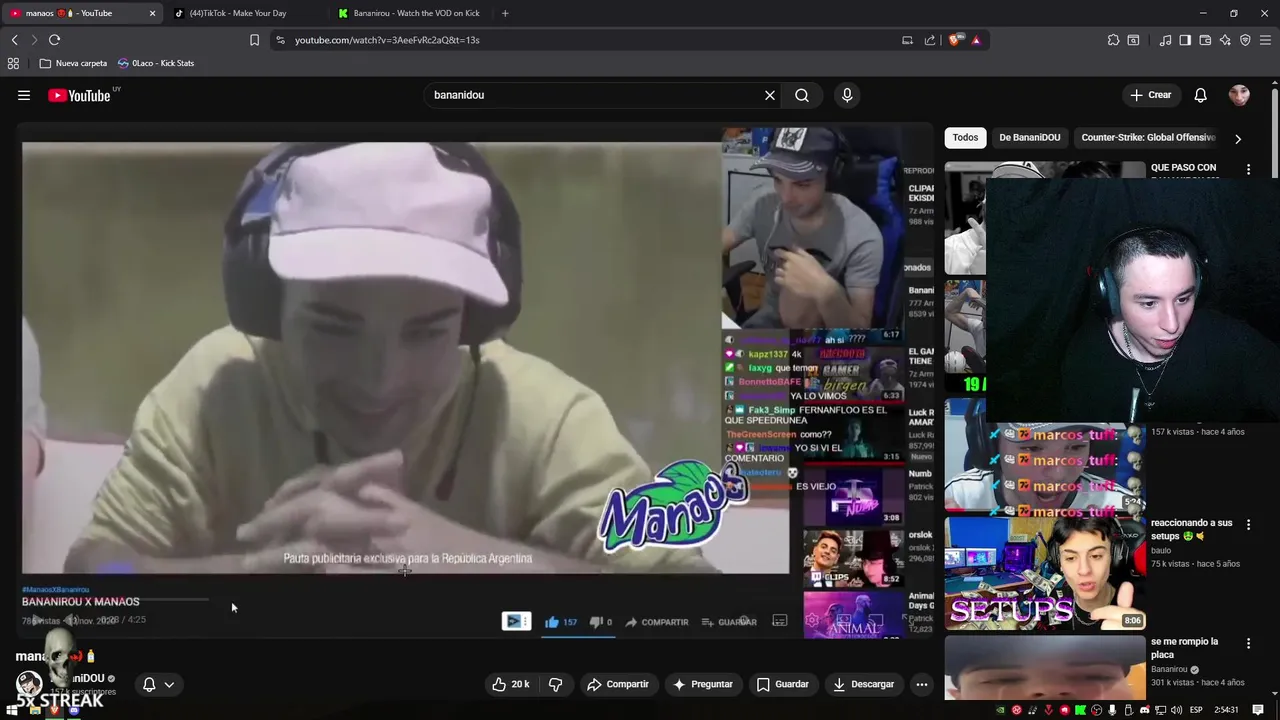Screen dimensions: 1280x720
Task: Open the 'se me rompio la placa' title
Action: [1184, 648]
